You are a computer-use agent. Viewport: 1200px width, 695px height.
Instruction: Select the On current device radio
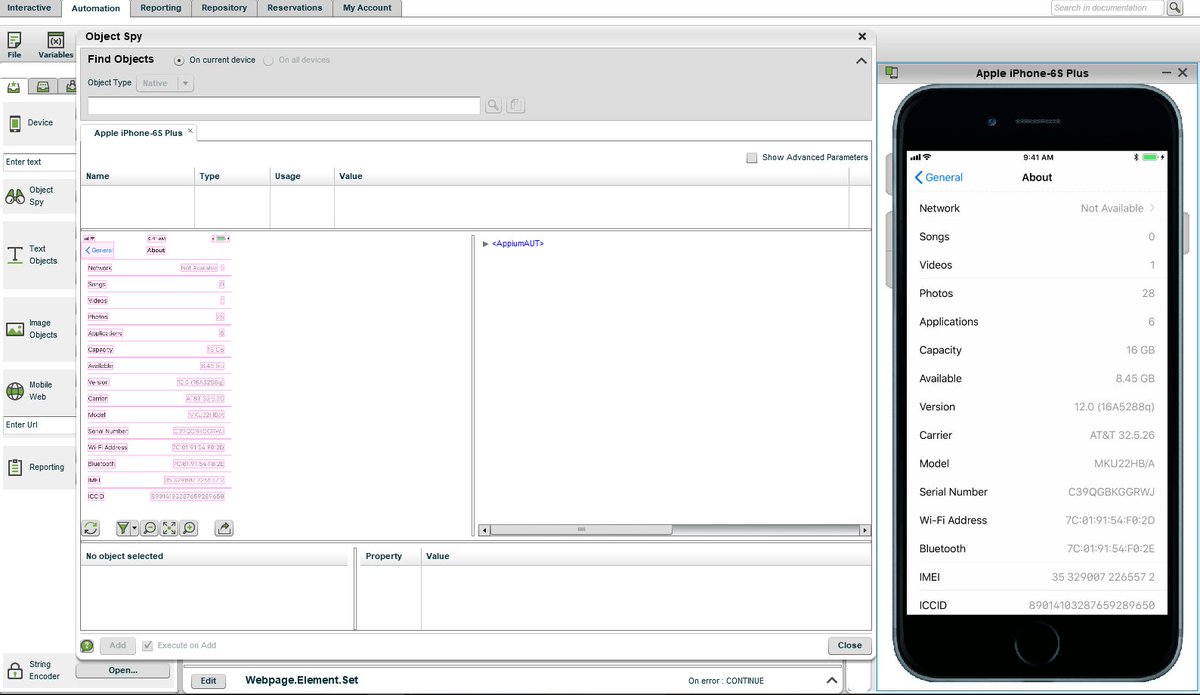(x=179, y=60)
